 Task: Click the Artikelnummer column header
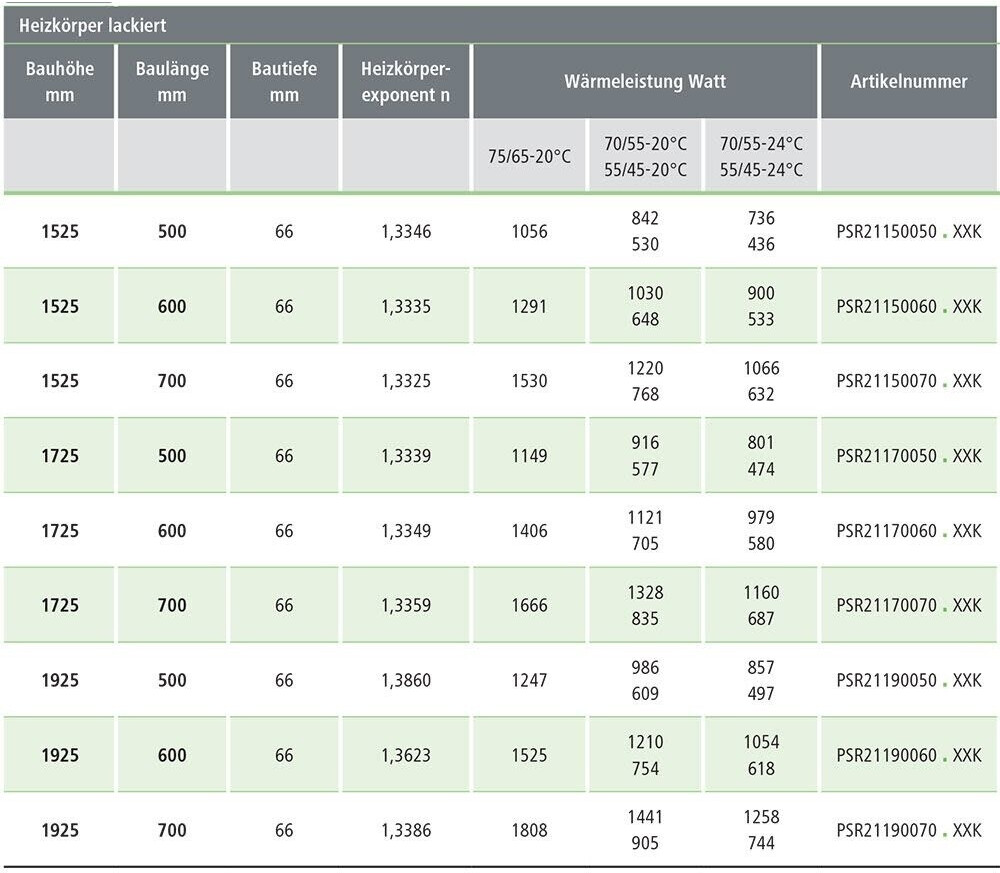(x=909, y=82)
